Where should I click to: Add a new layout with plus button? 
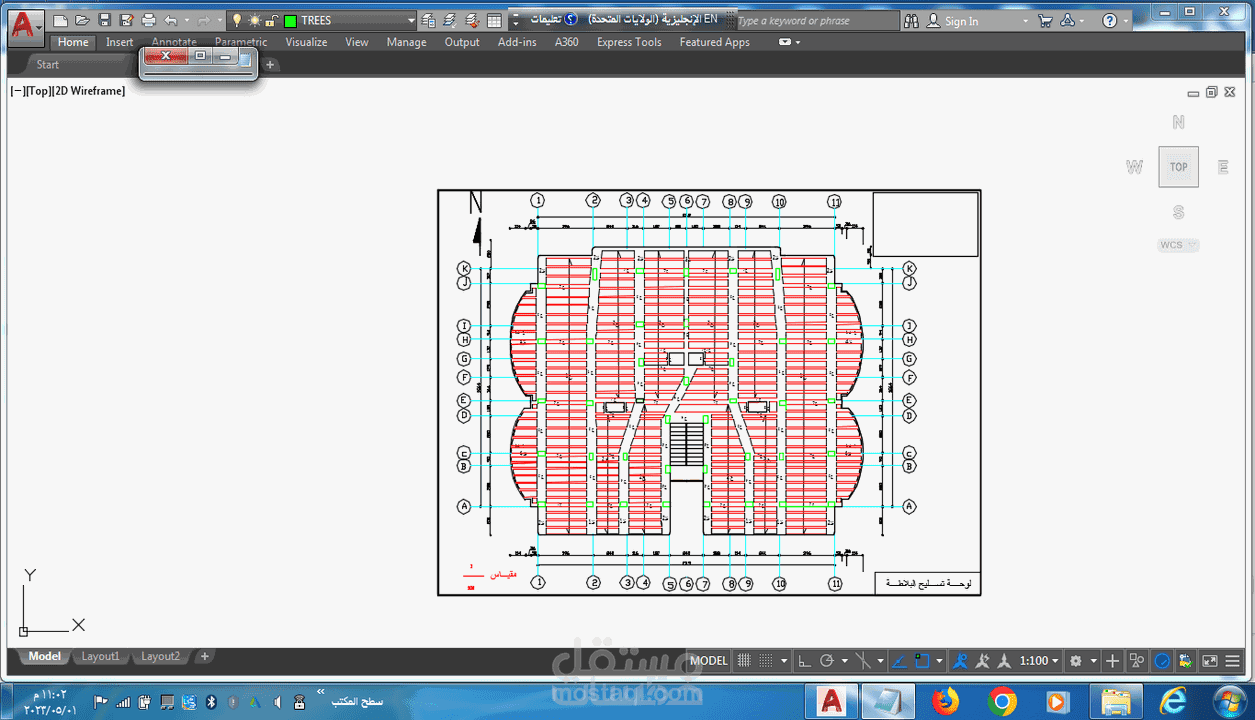[204, 657]
